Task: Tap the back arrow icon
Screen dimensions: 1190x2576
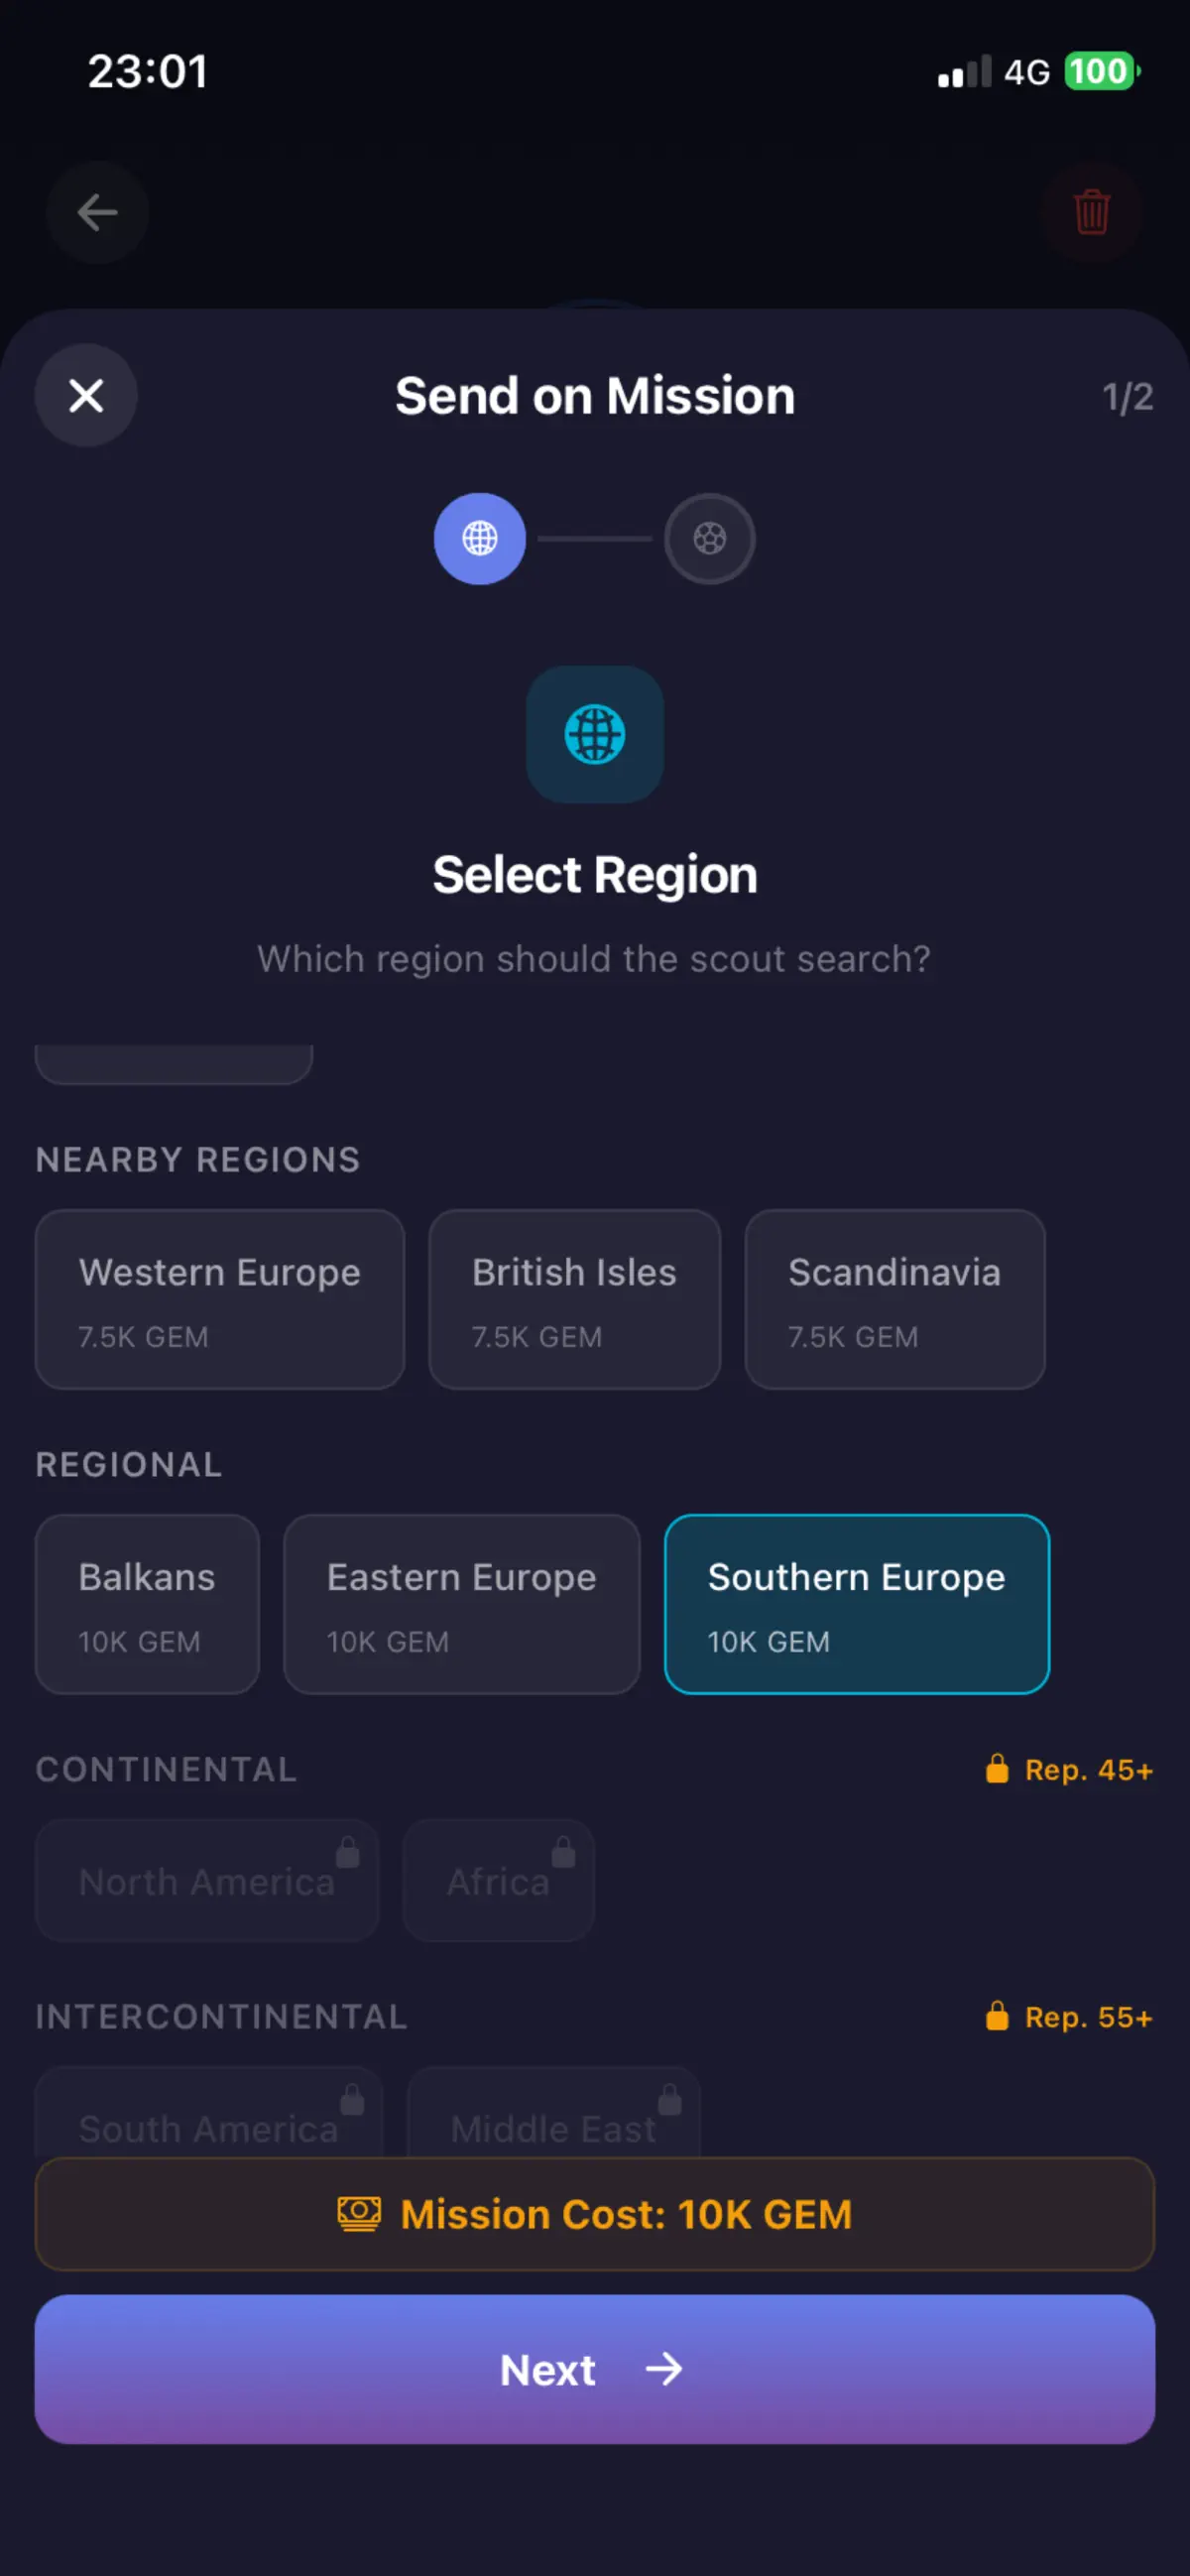Action: click(x=97, y=212)
